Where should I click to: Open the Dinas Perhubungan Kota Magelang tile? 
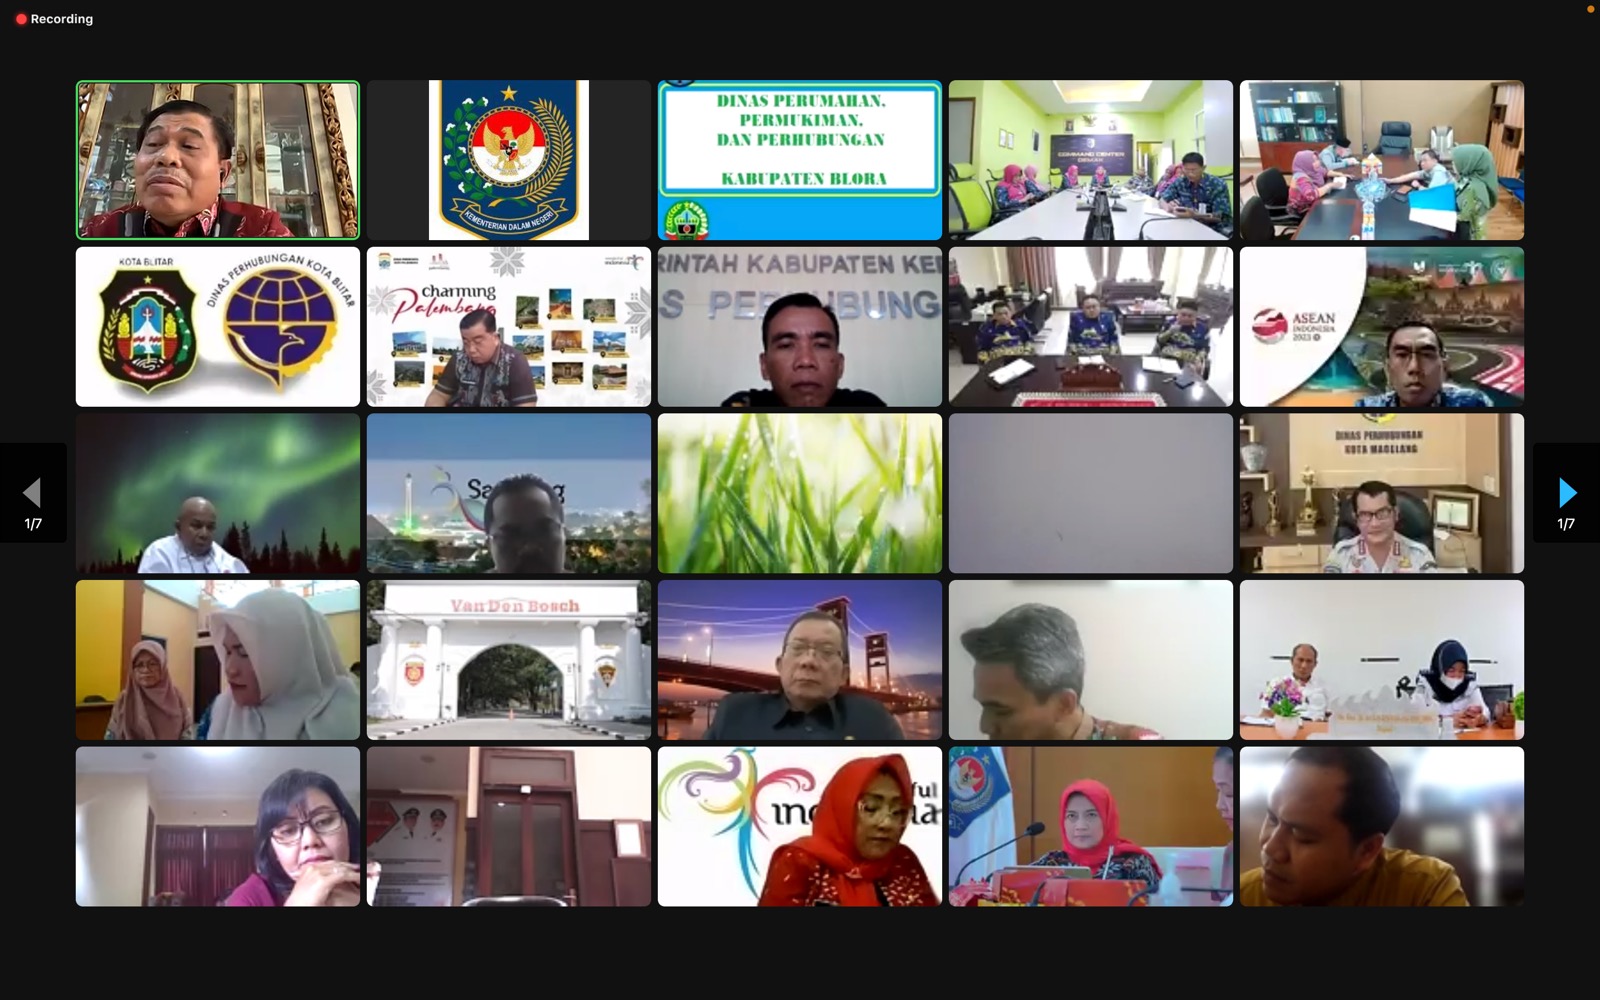[x=1381, y=493]
